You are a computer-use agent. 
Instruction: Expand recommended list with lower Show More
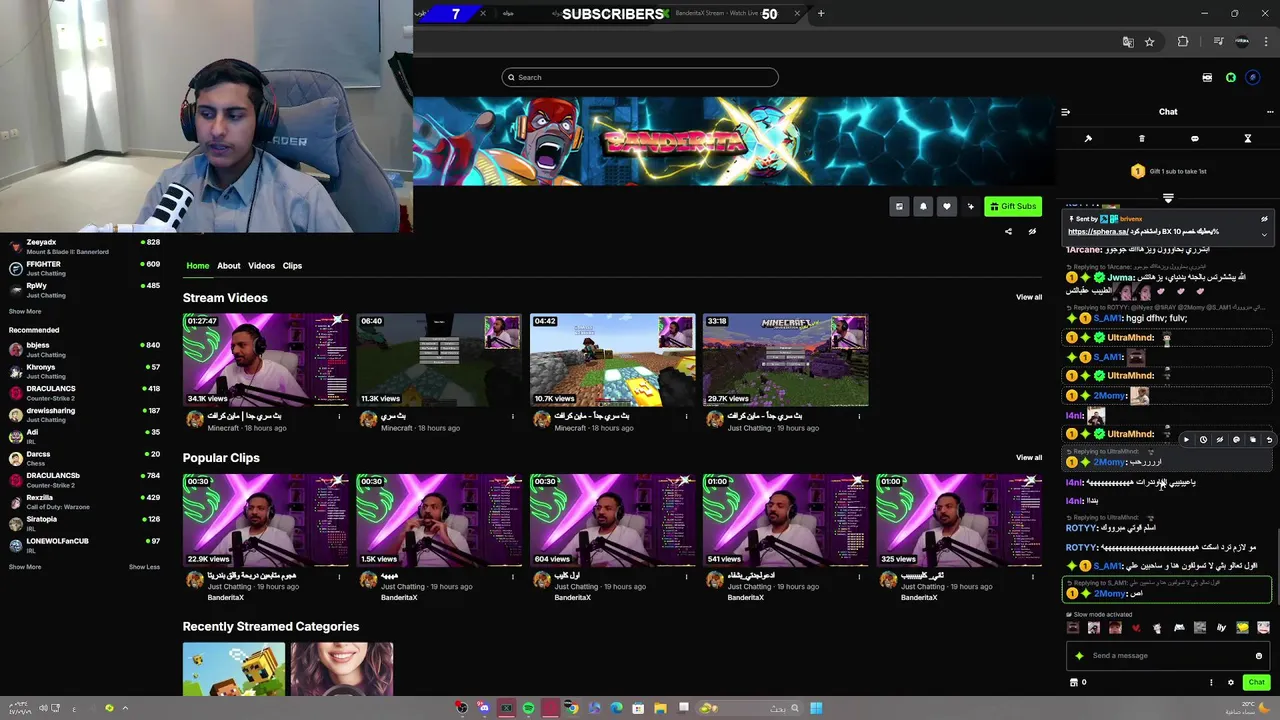pos(25,567)
